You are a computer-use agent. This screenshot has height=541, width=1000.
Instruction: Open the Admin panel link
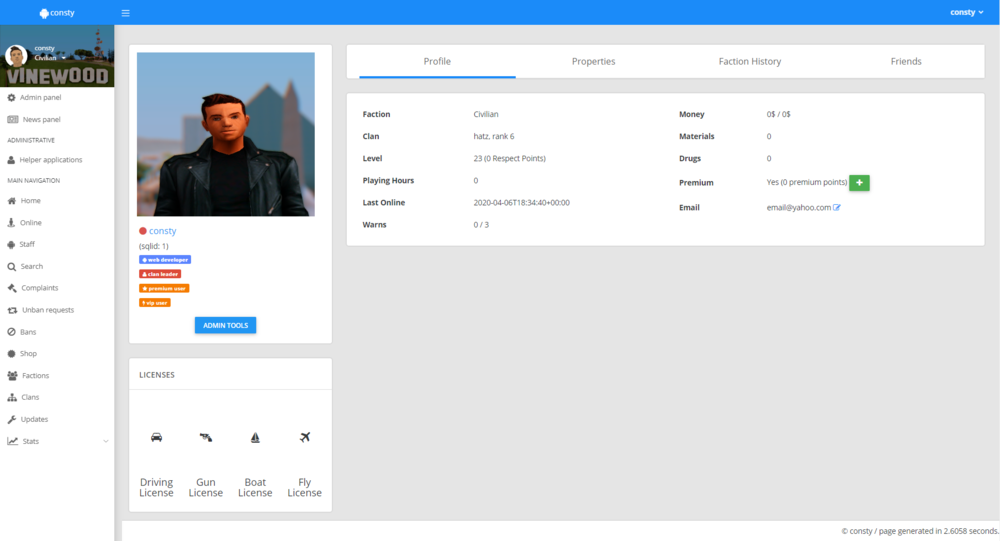pos(41,98)
